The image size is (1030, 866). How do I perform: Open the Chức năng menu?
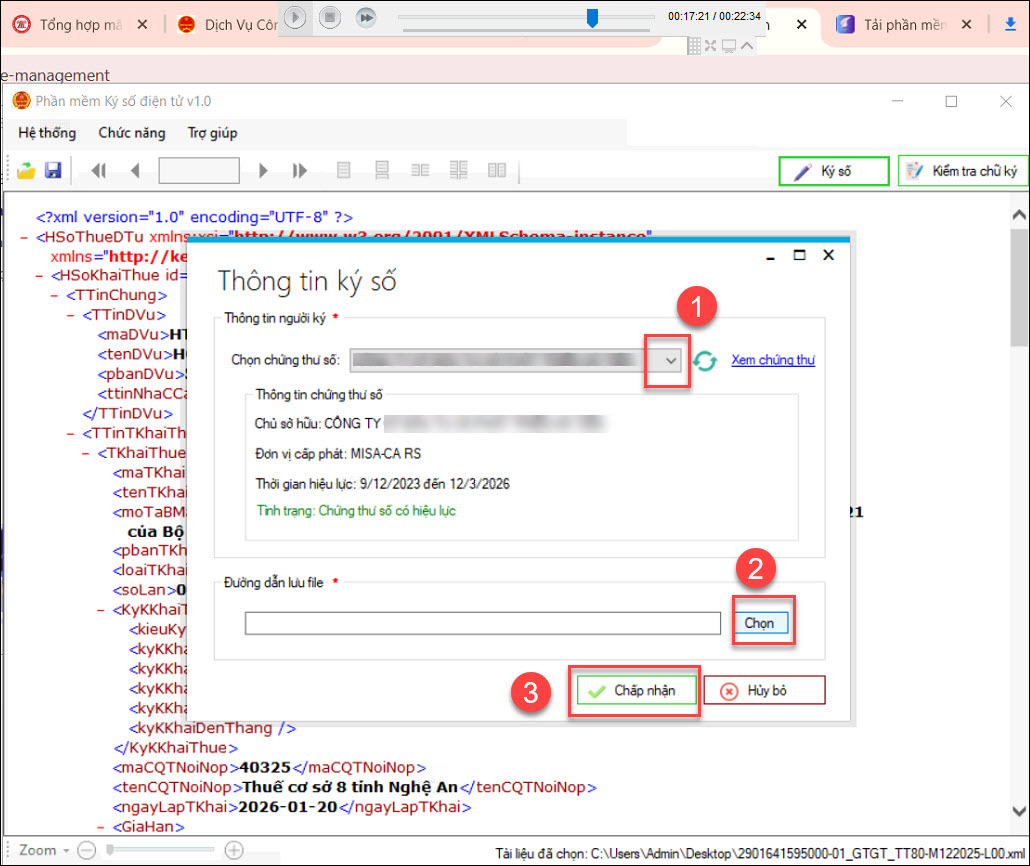132,133
